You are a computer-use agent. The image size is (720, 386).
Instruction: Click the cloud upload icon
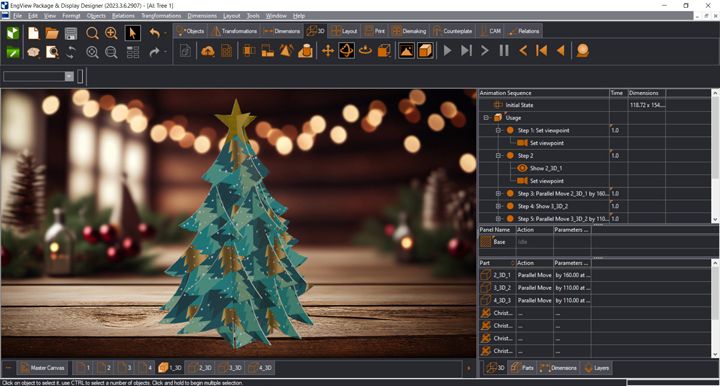pos(208,50)
